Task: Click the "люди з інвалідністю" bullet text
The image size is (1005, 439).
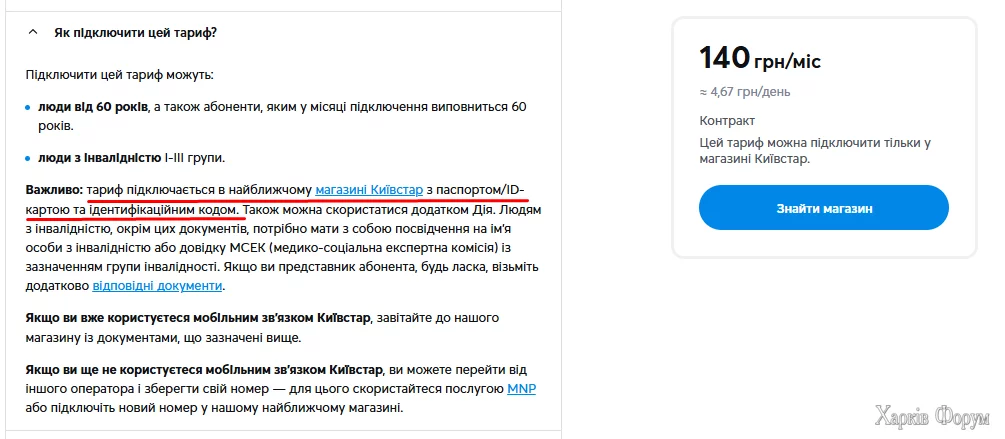Action: (x=99, y=158)
